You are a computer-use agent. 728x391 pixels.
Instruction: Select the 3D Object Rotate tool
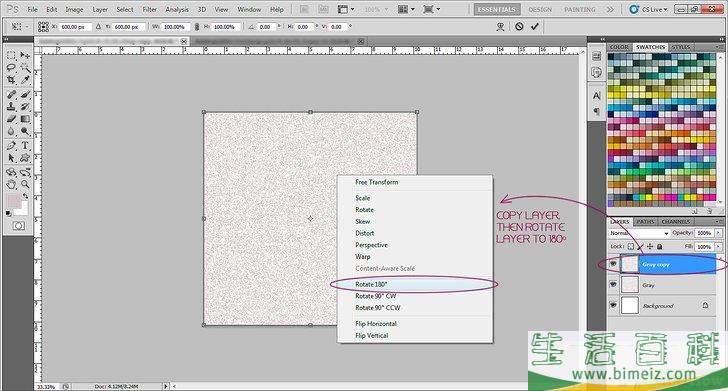tap(11, 172)
